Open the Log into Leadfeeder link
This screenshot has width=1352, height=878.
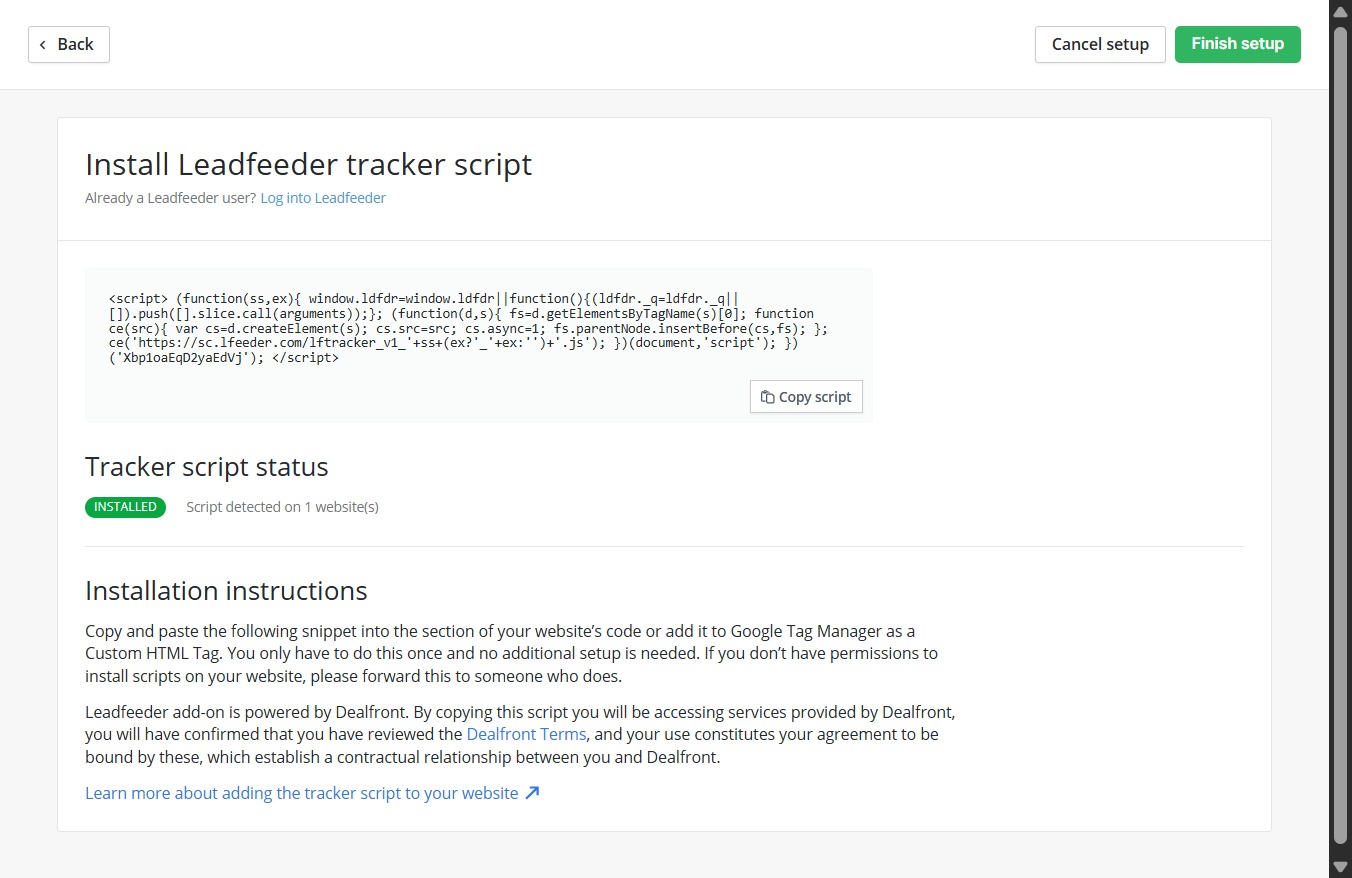click(323, 198)
